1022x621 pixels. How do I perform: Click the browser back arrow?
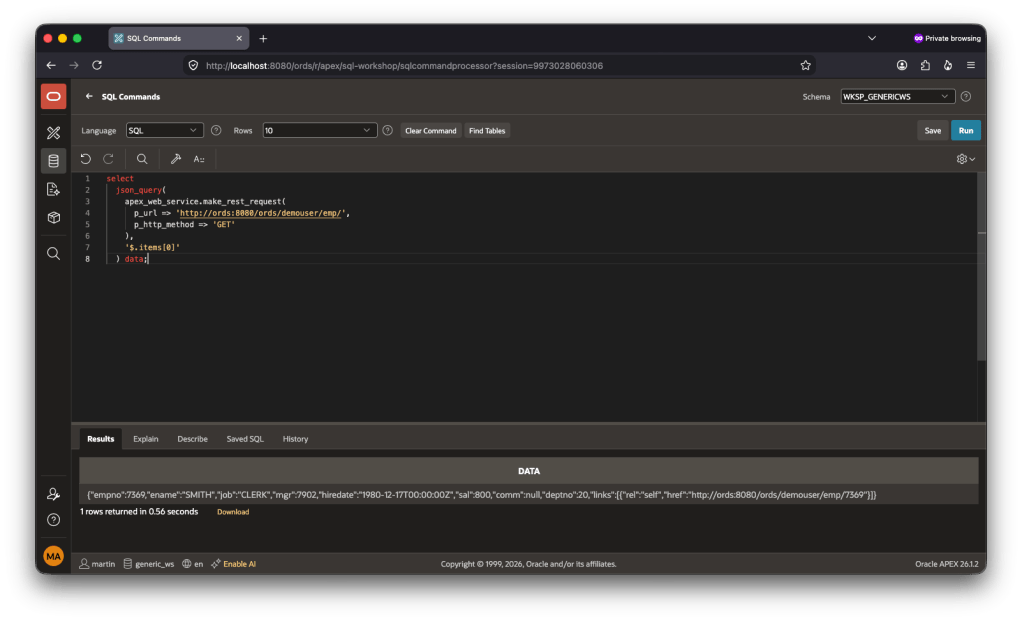pos(51,65)
